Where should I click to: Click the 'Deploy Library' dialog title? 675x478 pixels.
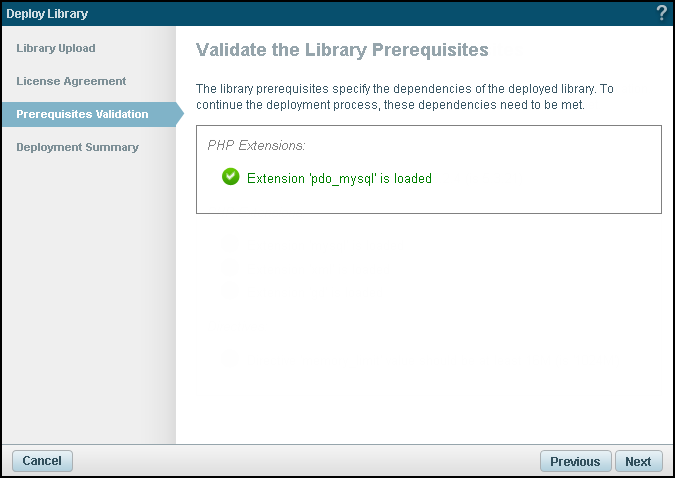tap(47, 14)
